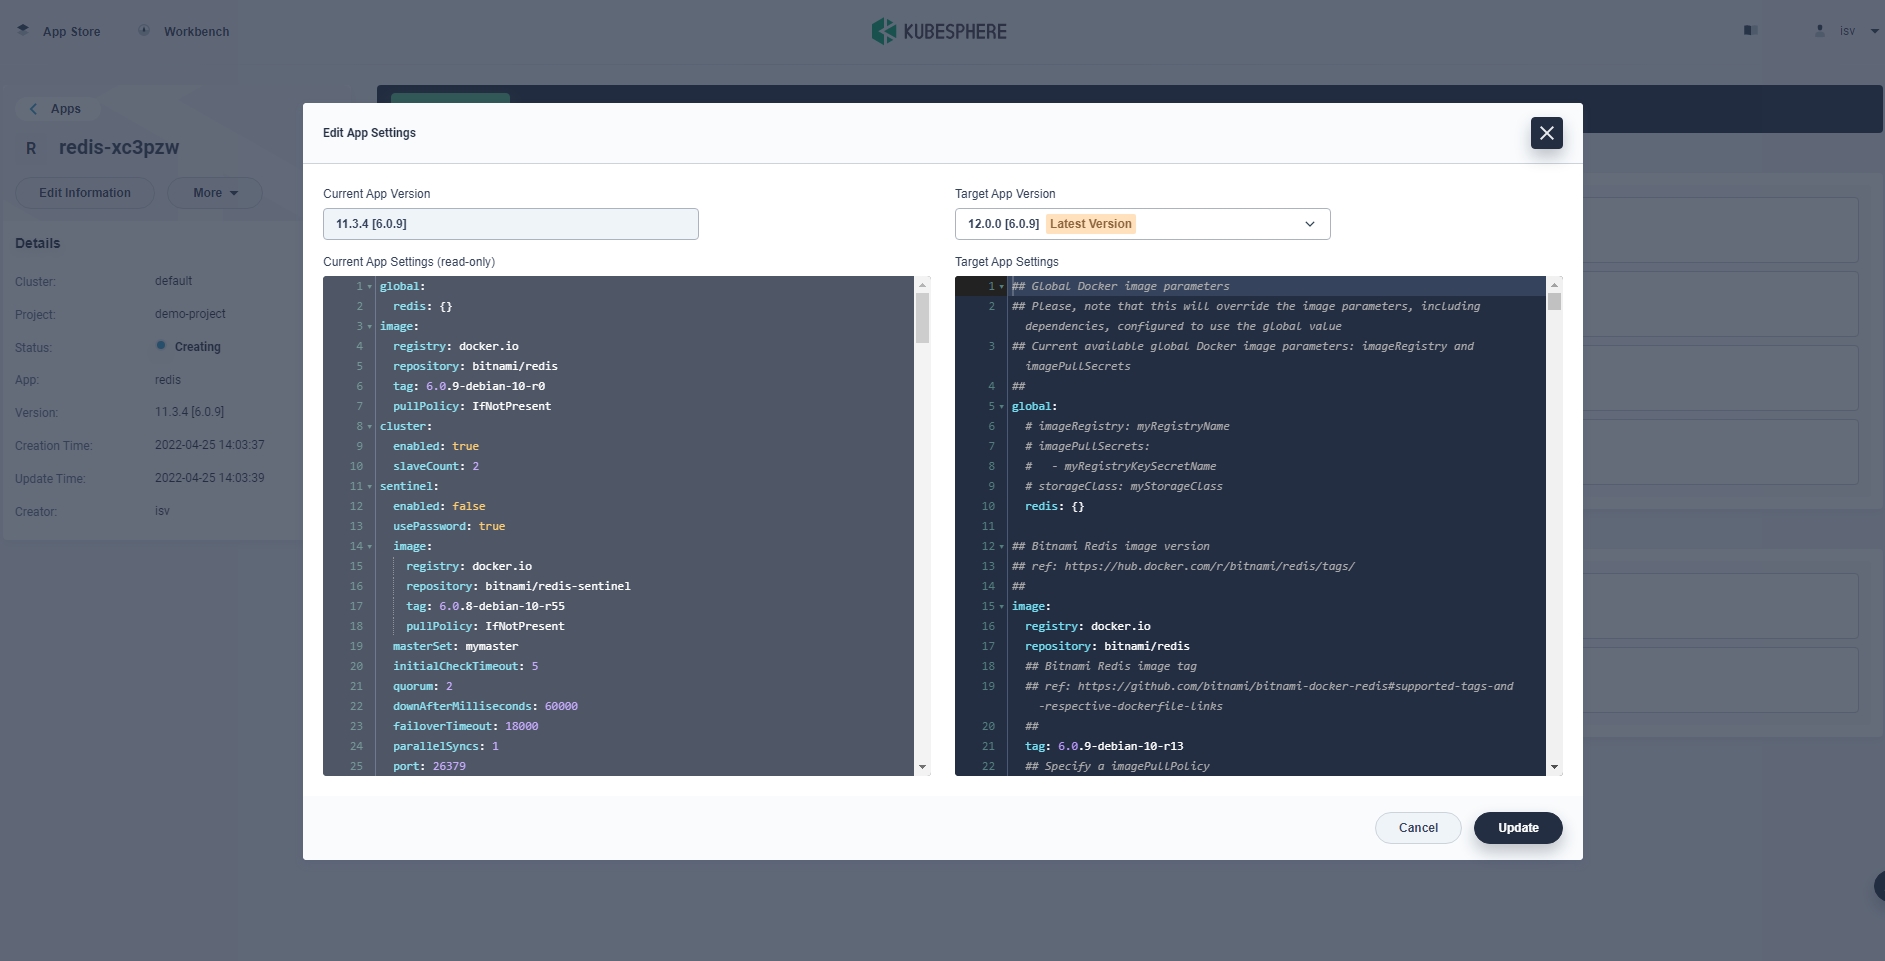Image resolution: width=1885 pixels, height=961 pixels.
Task: Click the user avatar icon for isv
Action: (1819, 31)
